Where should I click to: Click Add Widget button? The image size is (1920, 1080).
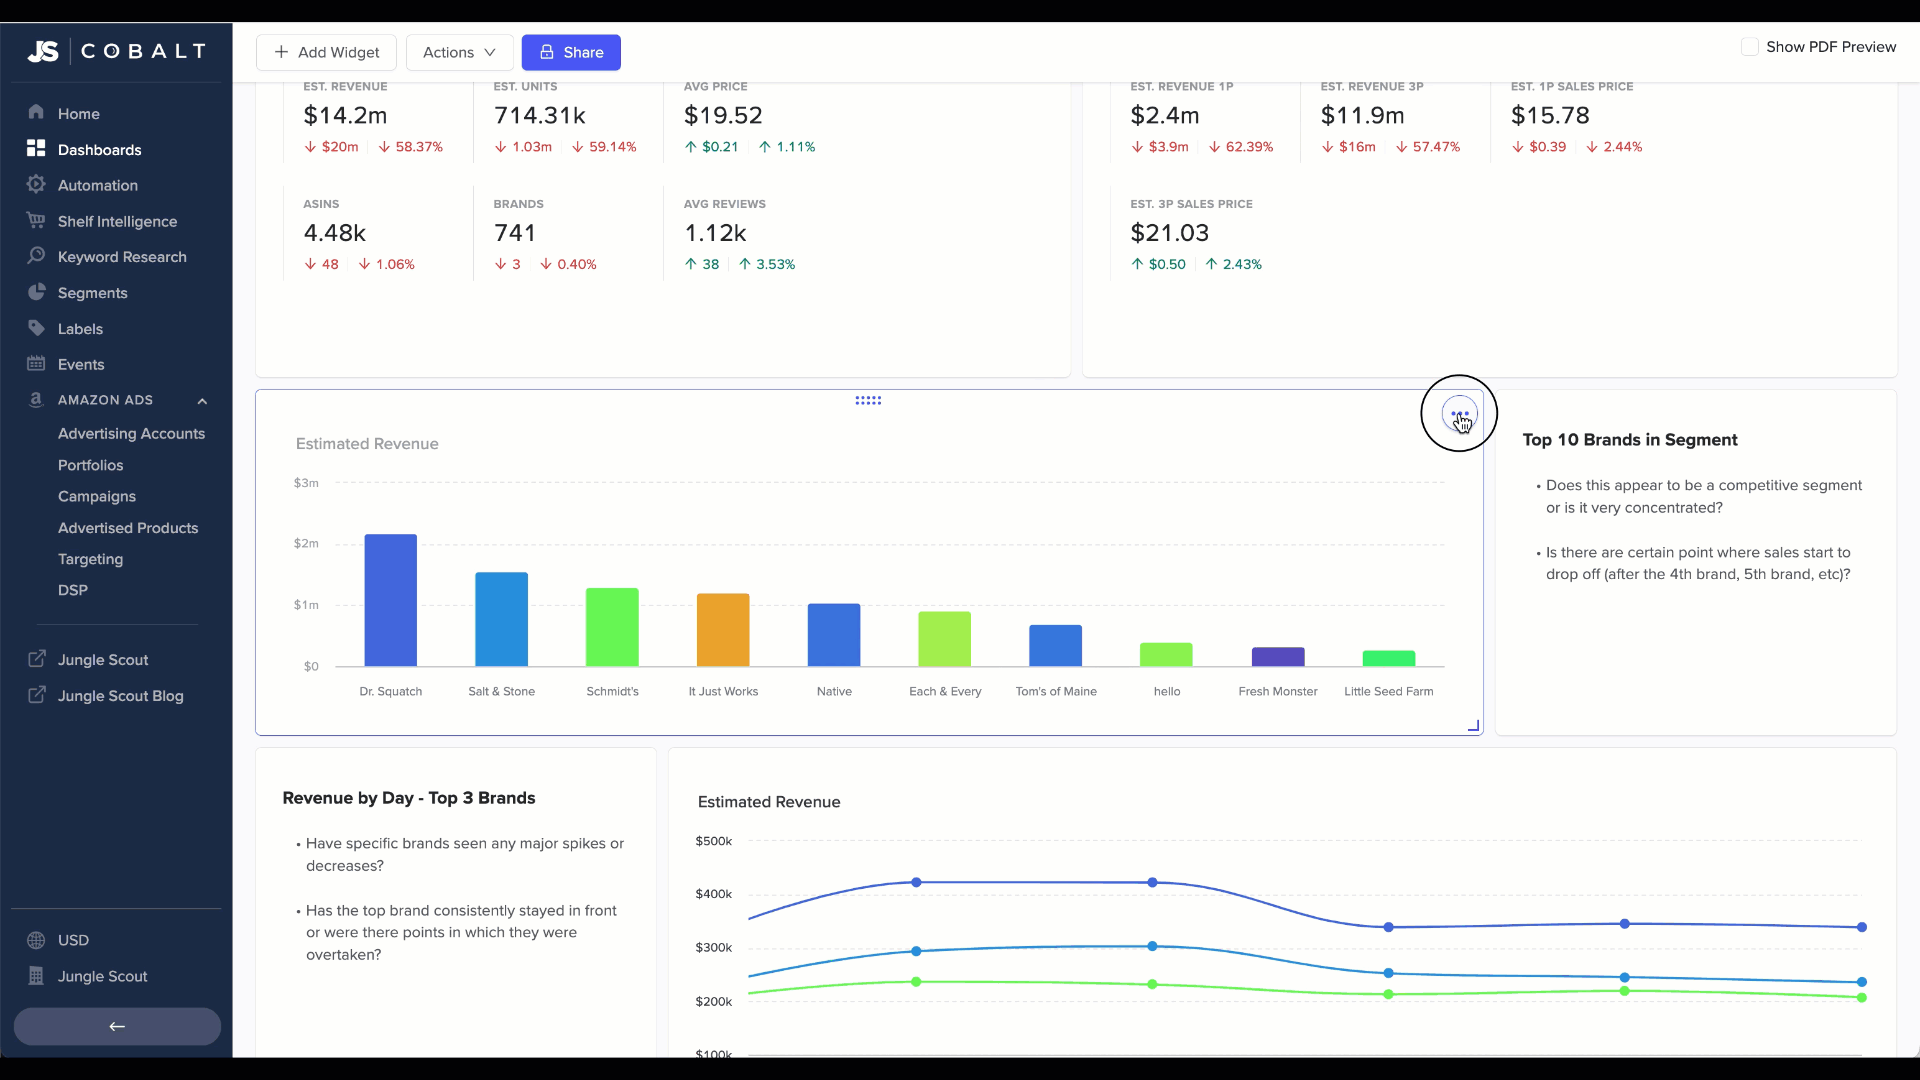pyautogui.click(x=326, y=52)
